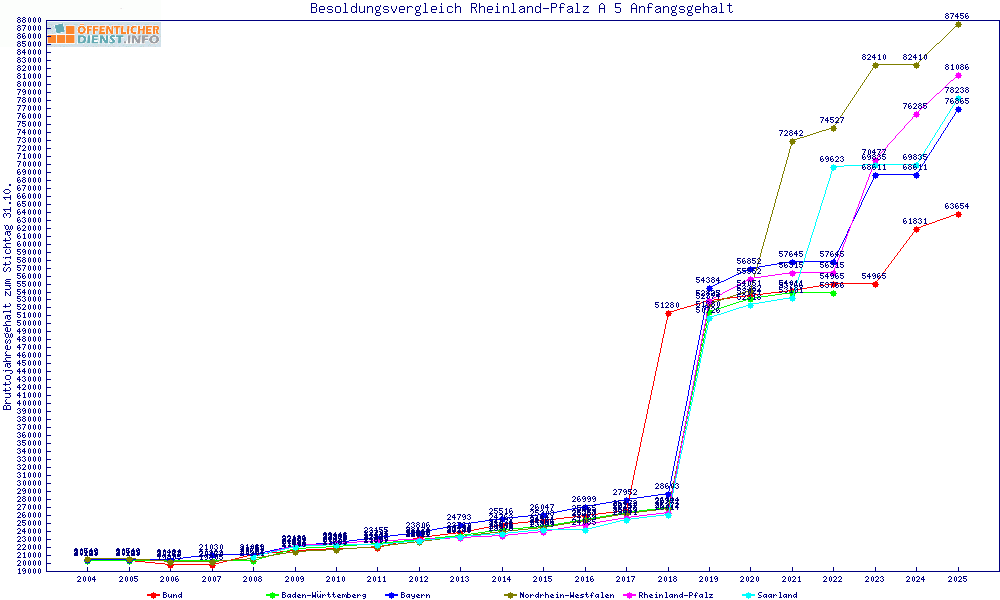1000x600 pixels.
Task: Click the magenta Rheinland-Pfalz legend marker
Action: [x=629, y=595]
